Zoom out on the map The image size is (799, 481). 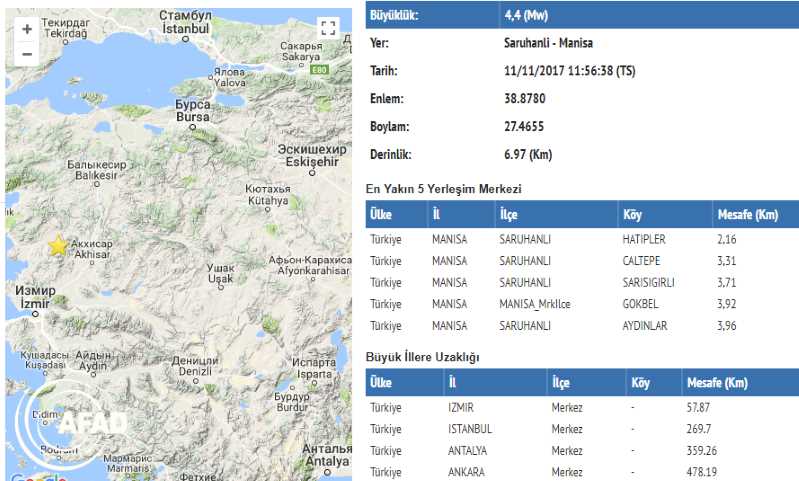pyautogui.click(x=26, y=54)
